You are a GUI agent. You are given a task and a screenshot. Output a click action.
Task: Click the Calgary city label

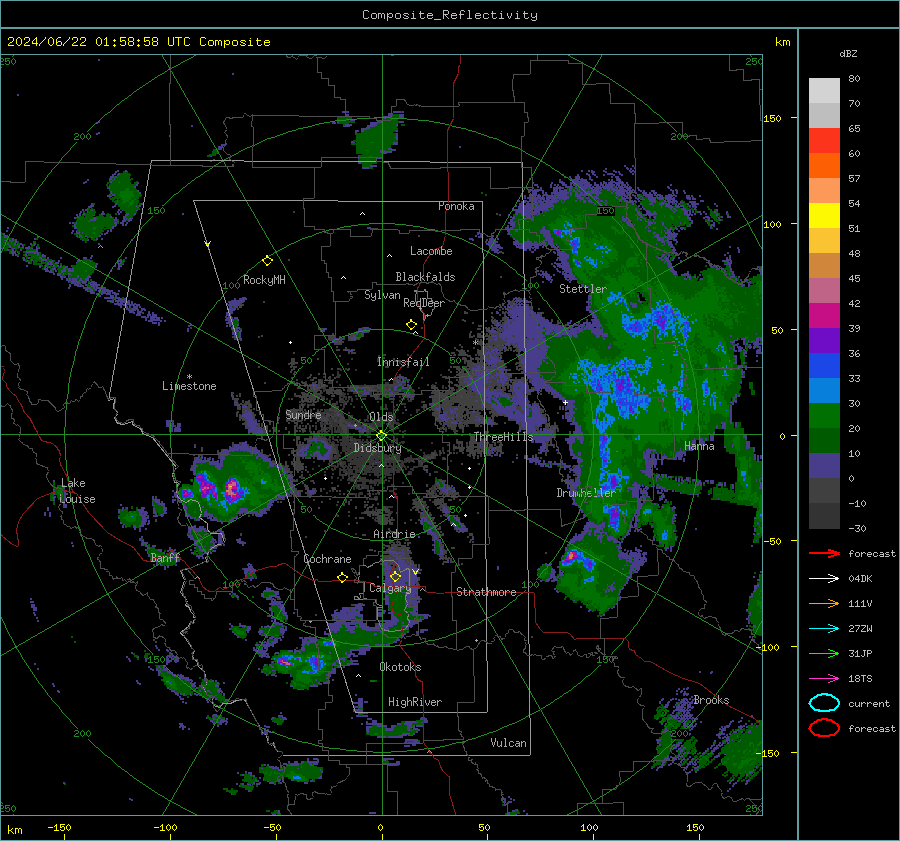[x=390, y=588]
